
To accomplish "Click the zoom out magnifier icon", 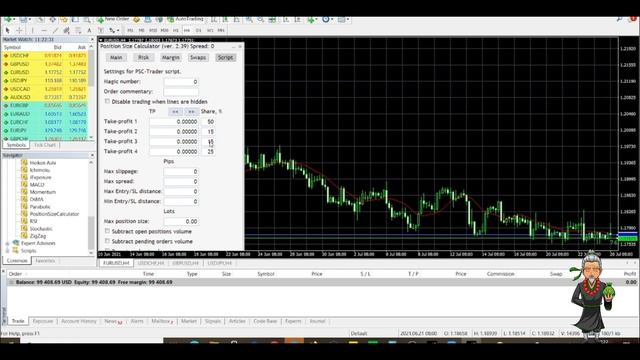I will (260, 19).
